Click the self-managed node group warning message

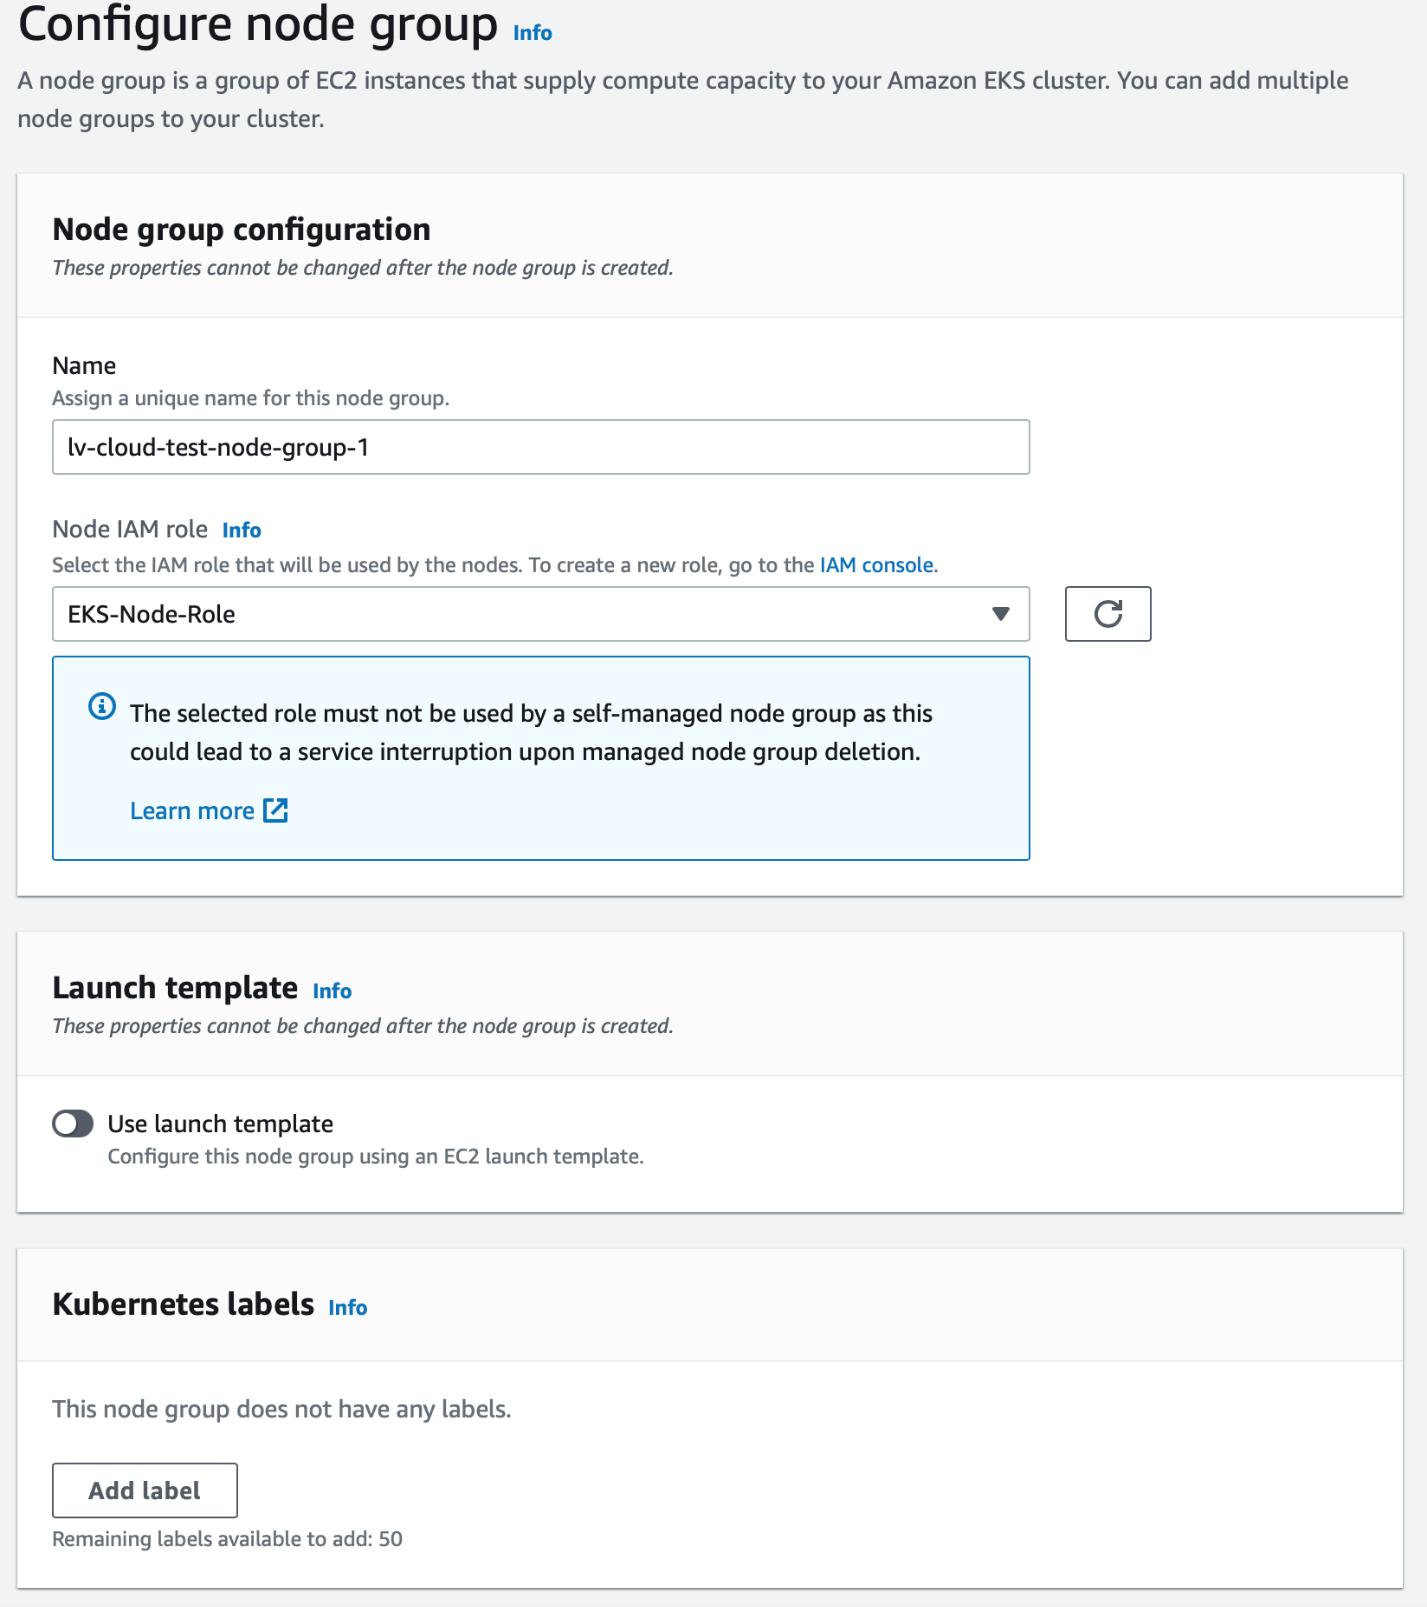pyautogui.click(x=530, y=732)
